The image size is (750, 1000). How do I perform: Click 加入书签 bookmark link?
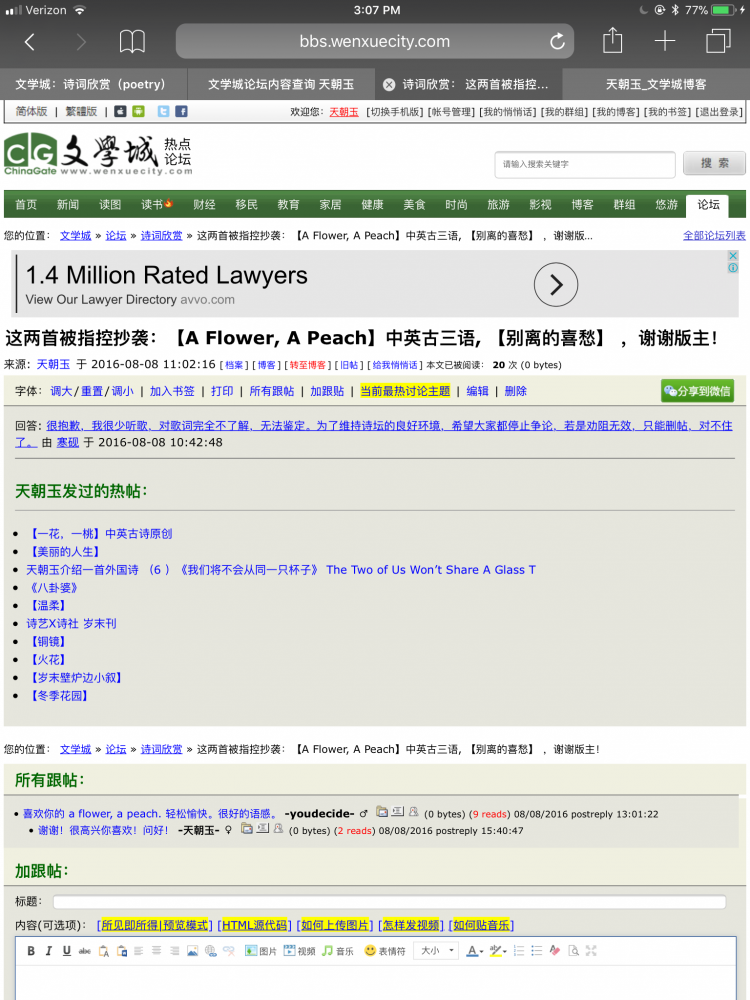(x=172, y=391)
